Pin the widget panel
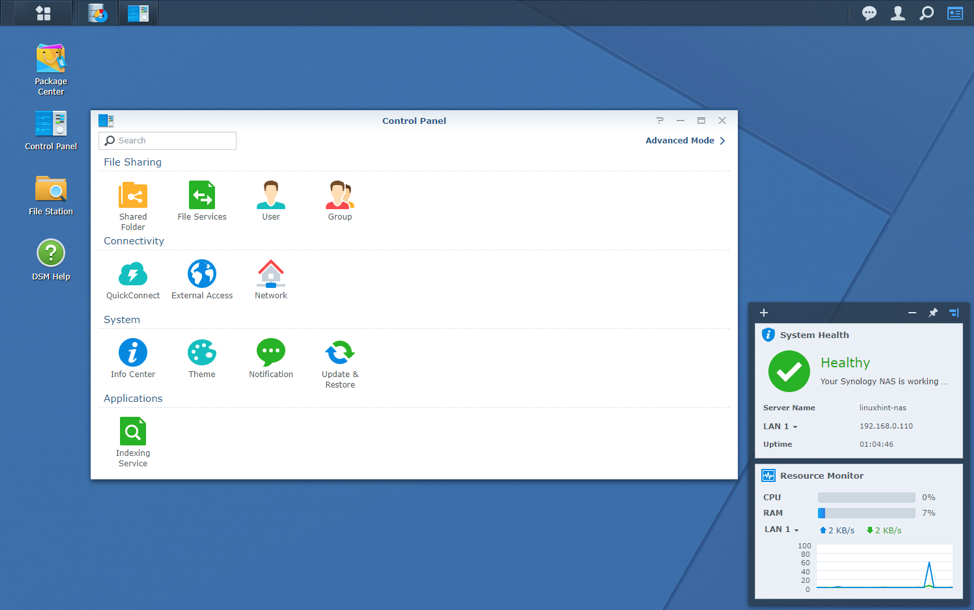The image size is (974, 610). point(933,312)
